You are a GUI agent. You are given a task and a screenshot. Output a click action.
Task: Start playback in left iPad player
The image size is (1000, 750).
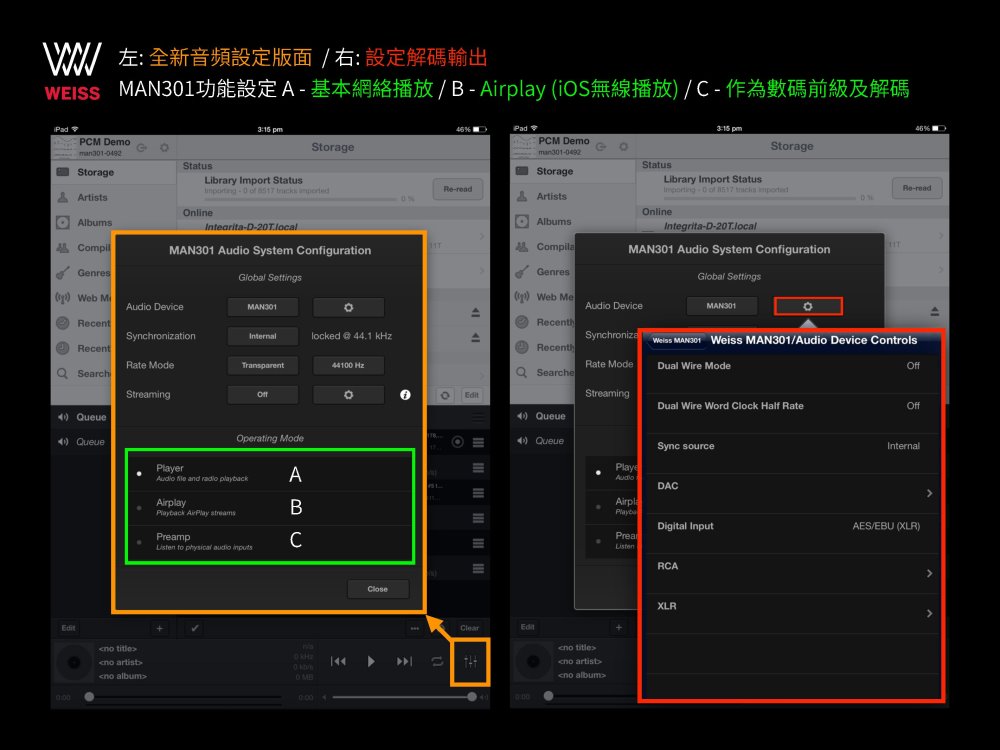(371, 661)
